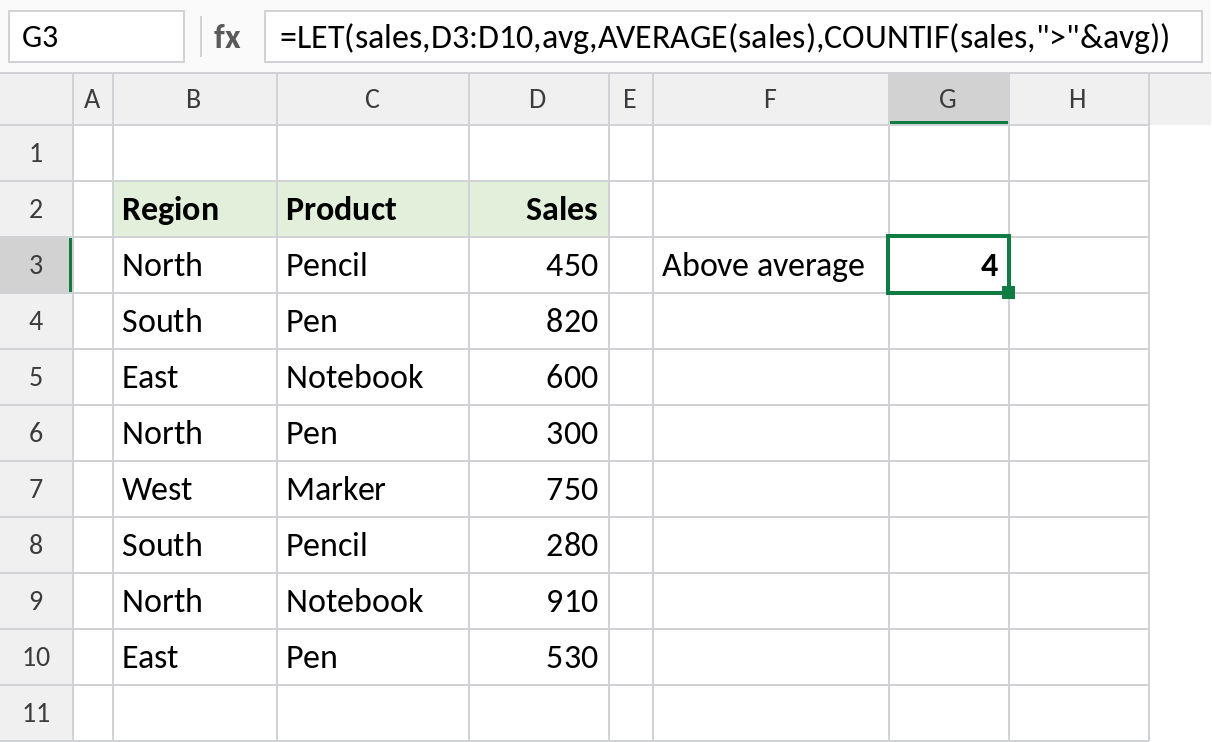Click cell G3 showing result 4

point(948,265)
